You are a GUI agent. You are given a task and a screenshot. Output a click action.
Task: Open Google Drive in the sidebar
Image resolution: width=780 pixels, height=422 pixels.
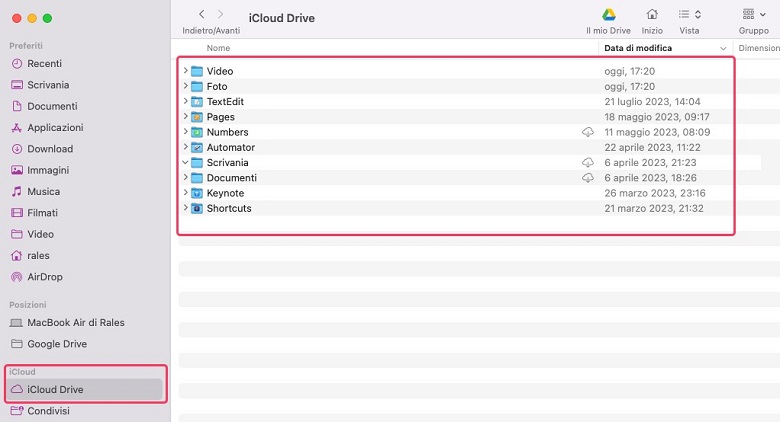click(49, 344)
